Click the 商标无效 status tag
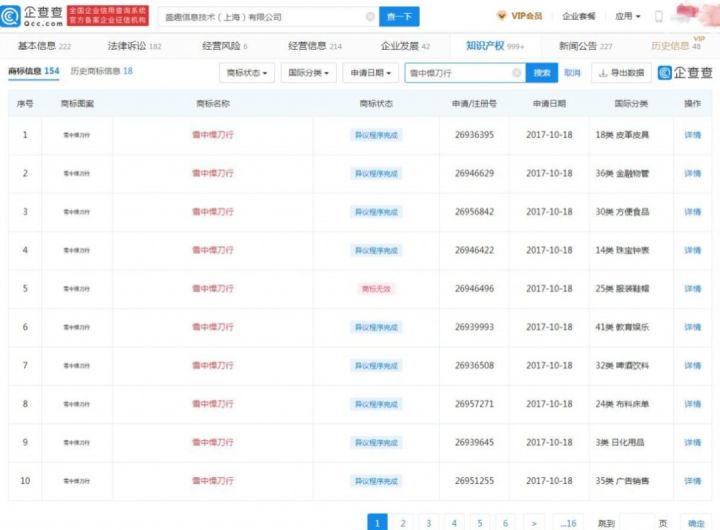 376,289
